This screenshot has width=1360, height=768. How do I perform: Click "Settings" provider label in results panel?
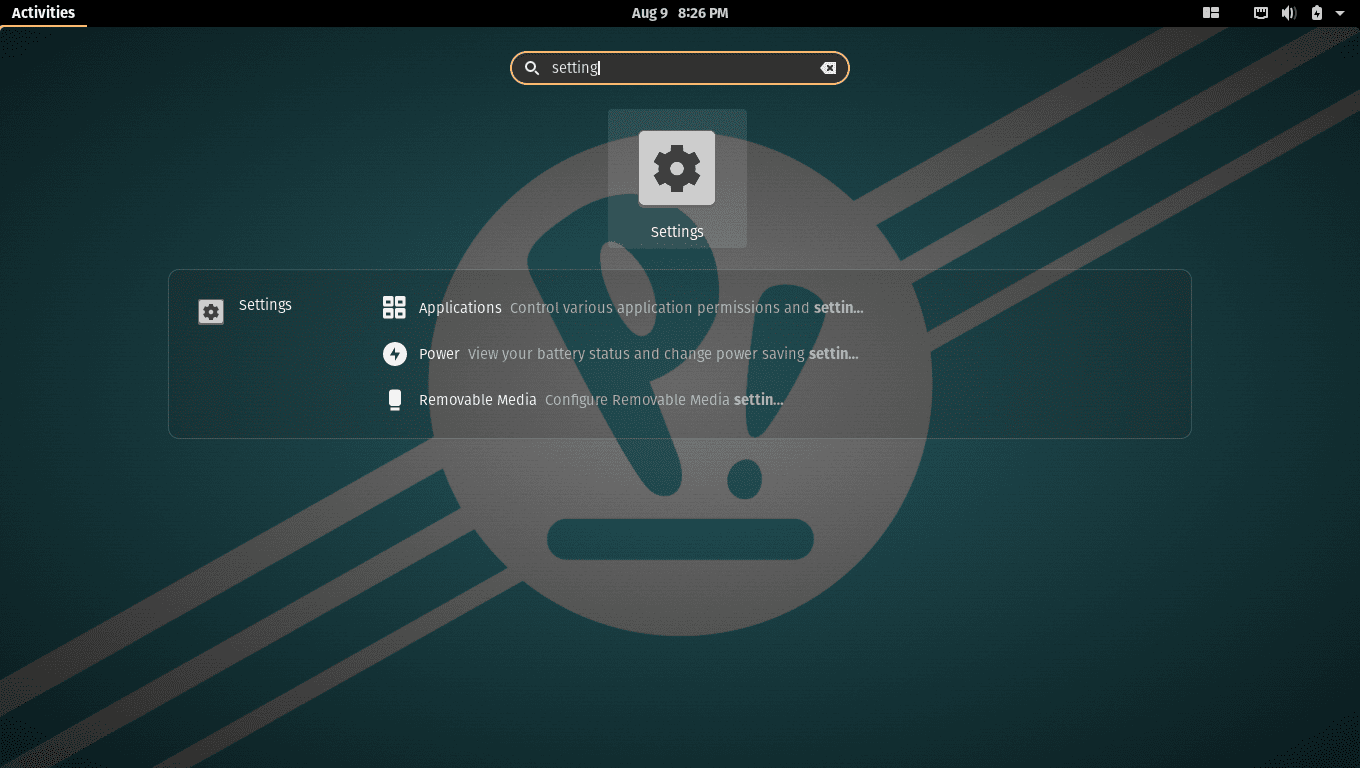coord(265,305)
